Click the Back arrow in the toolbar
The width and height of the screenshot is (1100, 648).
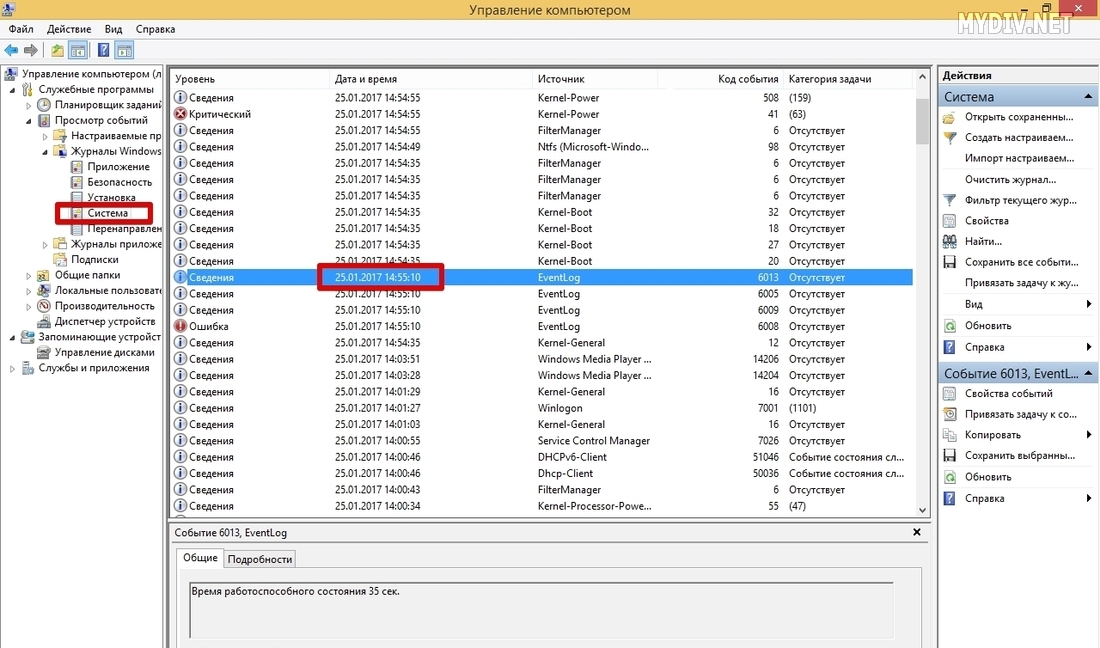click(x=11, y=50)
